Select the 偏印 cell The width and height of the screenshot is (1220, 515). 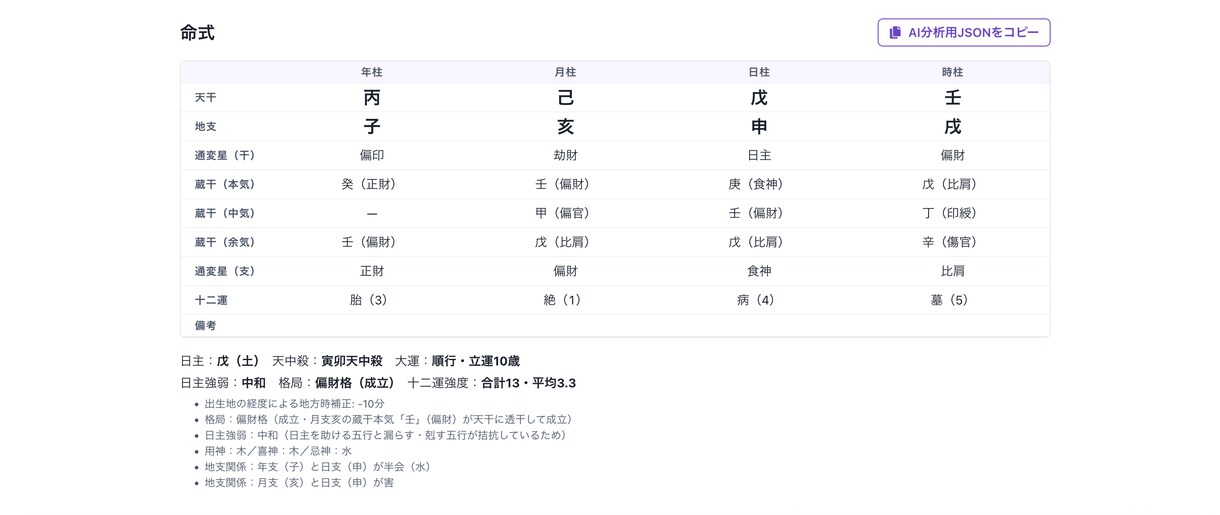click(x=372, y=156)
